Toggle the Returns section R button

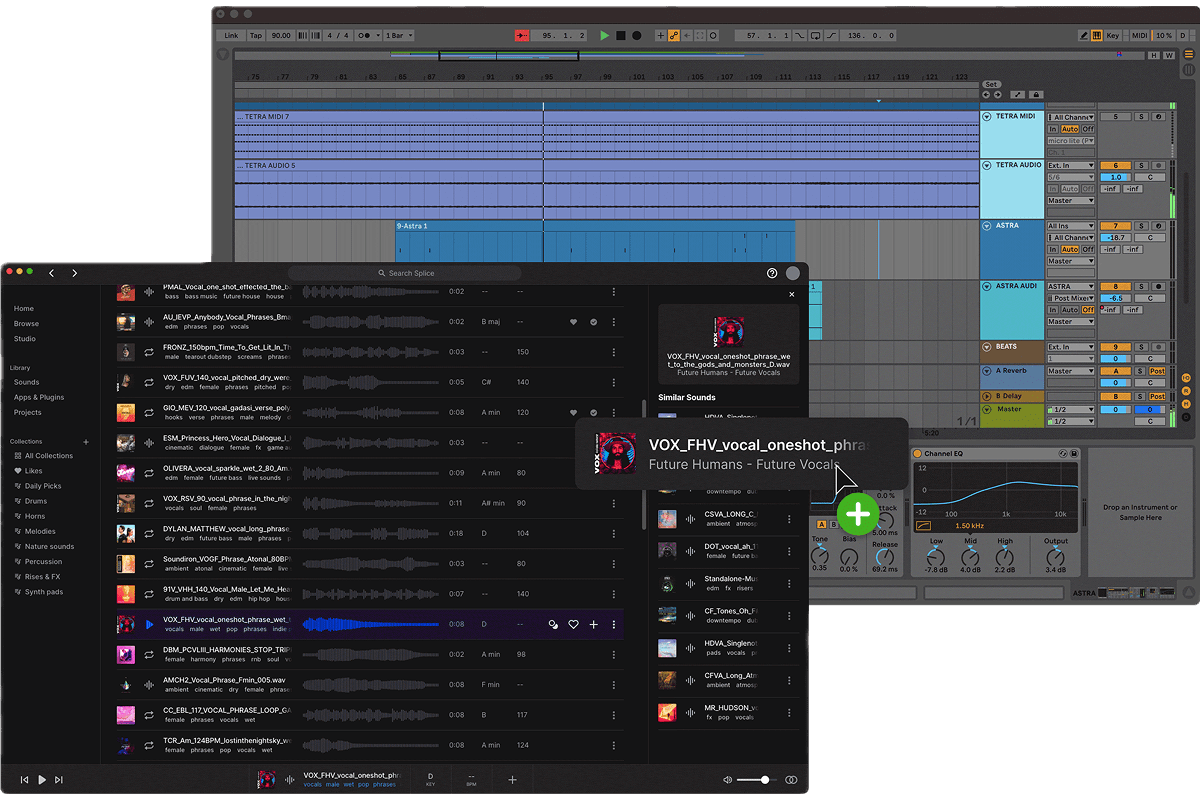pos(1186,391)
